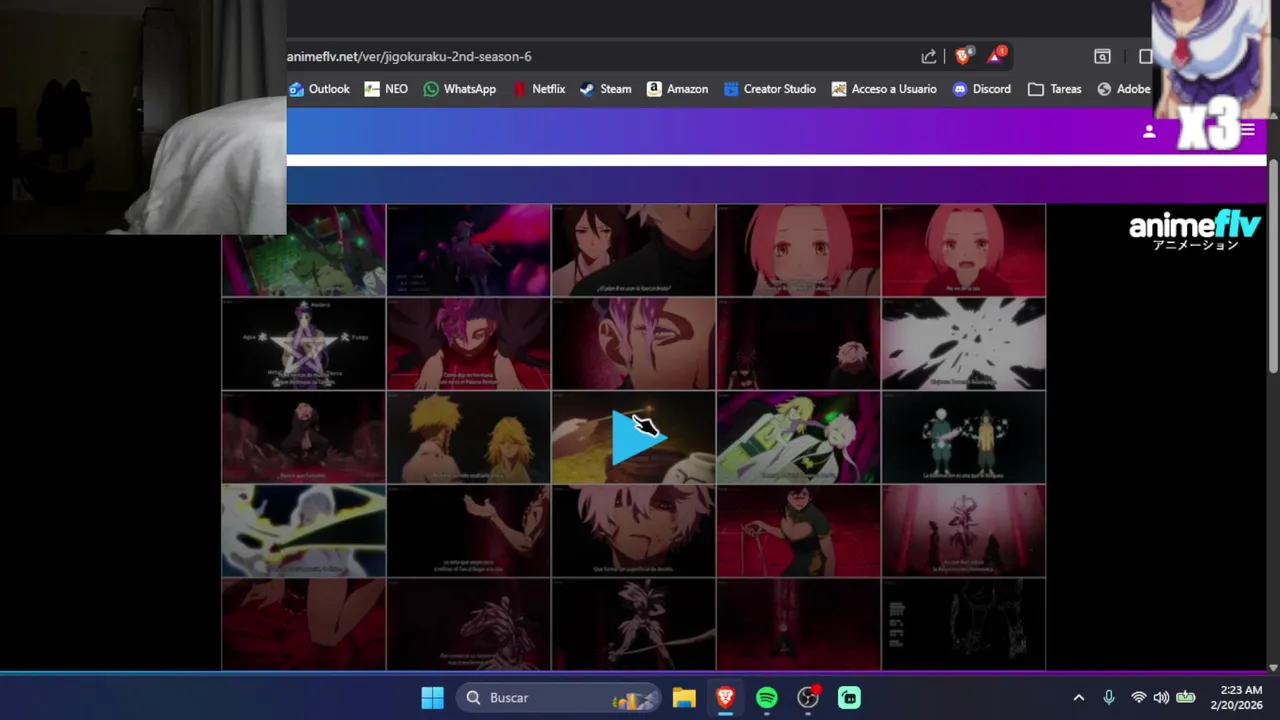Open the Adobe bookmark
The image size is (1280, 720).
[1124, 89]
